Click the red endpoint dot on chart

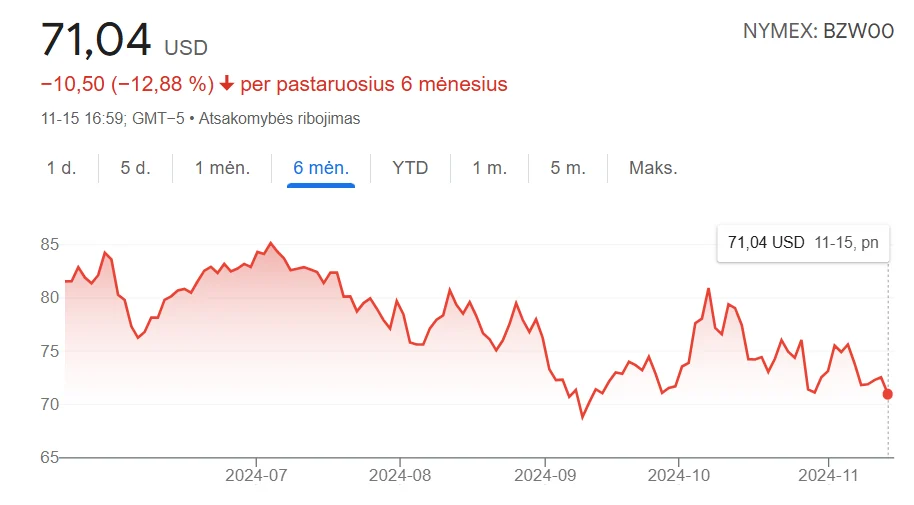888,394
